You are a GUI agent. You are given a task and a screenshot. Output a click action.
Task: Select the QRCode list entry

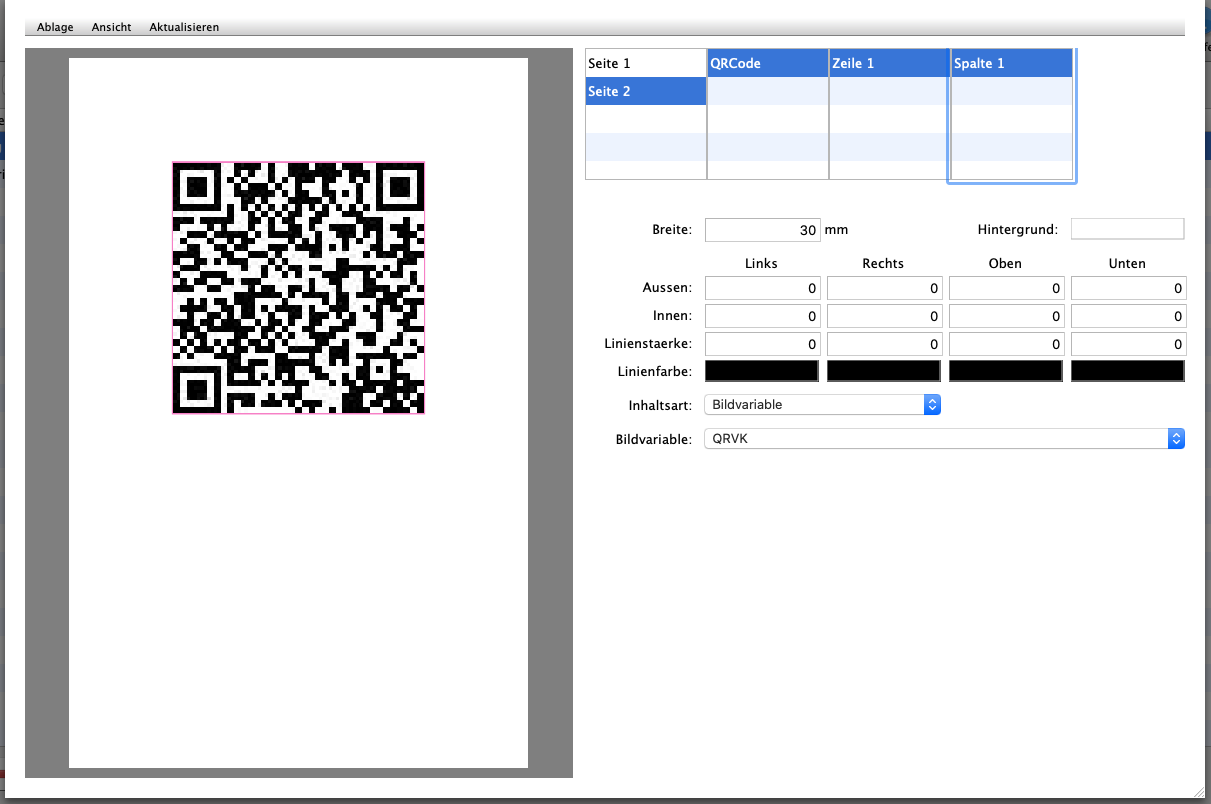[x=767, y=63]
